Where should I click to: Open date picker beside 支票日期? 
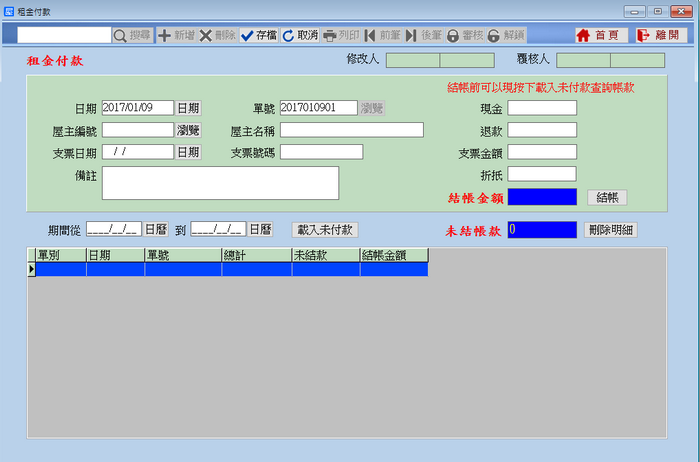(188, 152)
